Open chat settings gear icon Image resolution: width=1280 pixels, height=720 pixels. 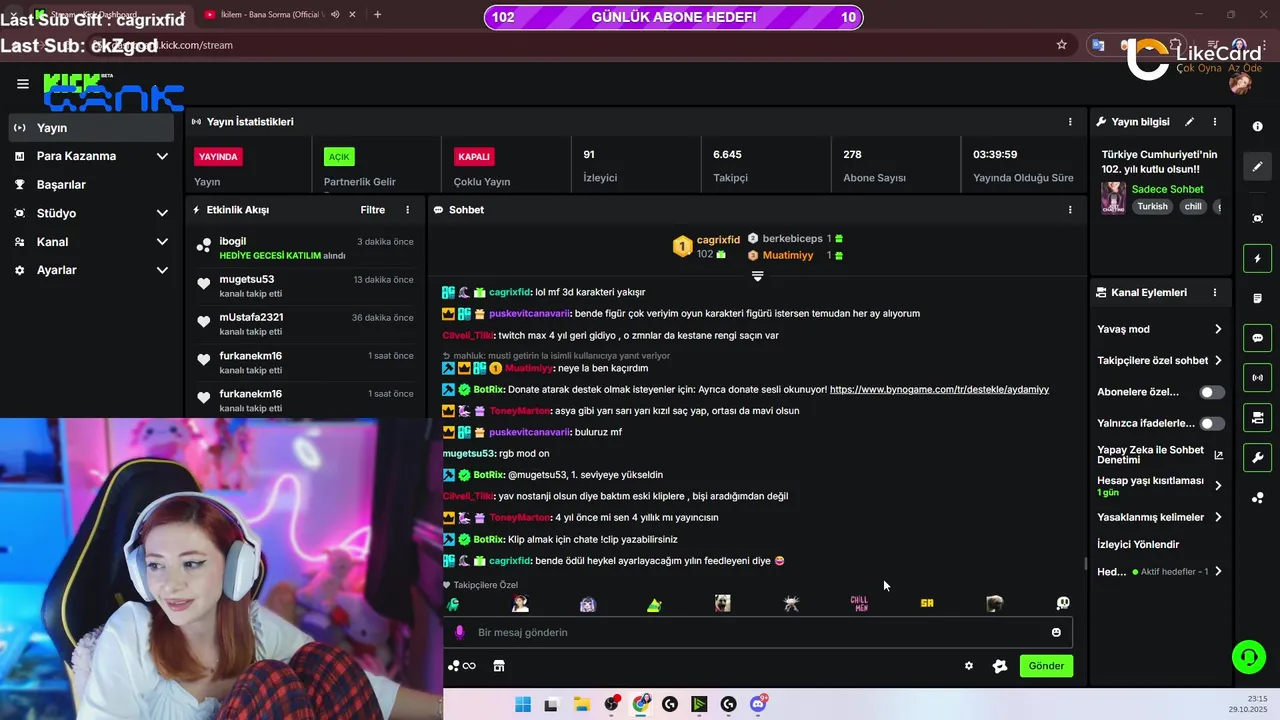[x=968, y=666]
